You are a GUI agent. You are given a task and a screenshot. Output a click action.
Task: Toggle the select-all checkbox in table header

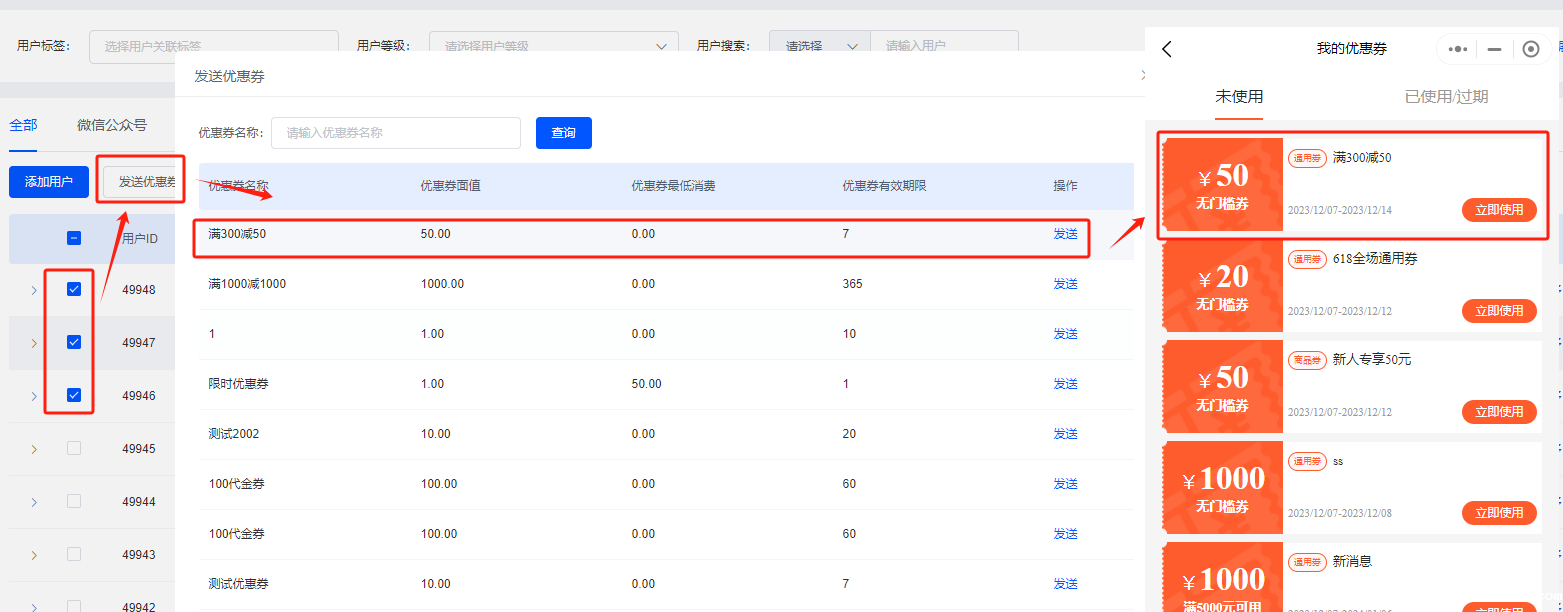74,238
